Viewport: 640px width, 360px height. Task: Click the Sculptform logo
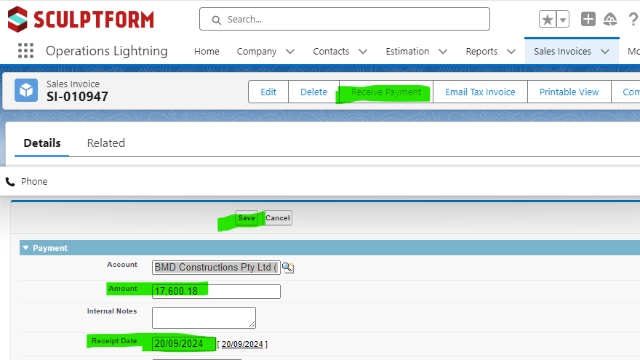tap(81, 19)
